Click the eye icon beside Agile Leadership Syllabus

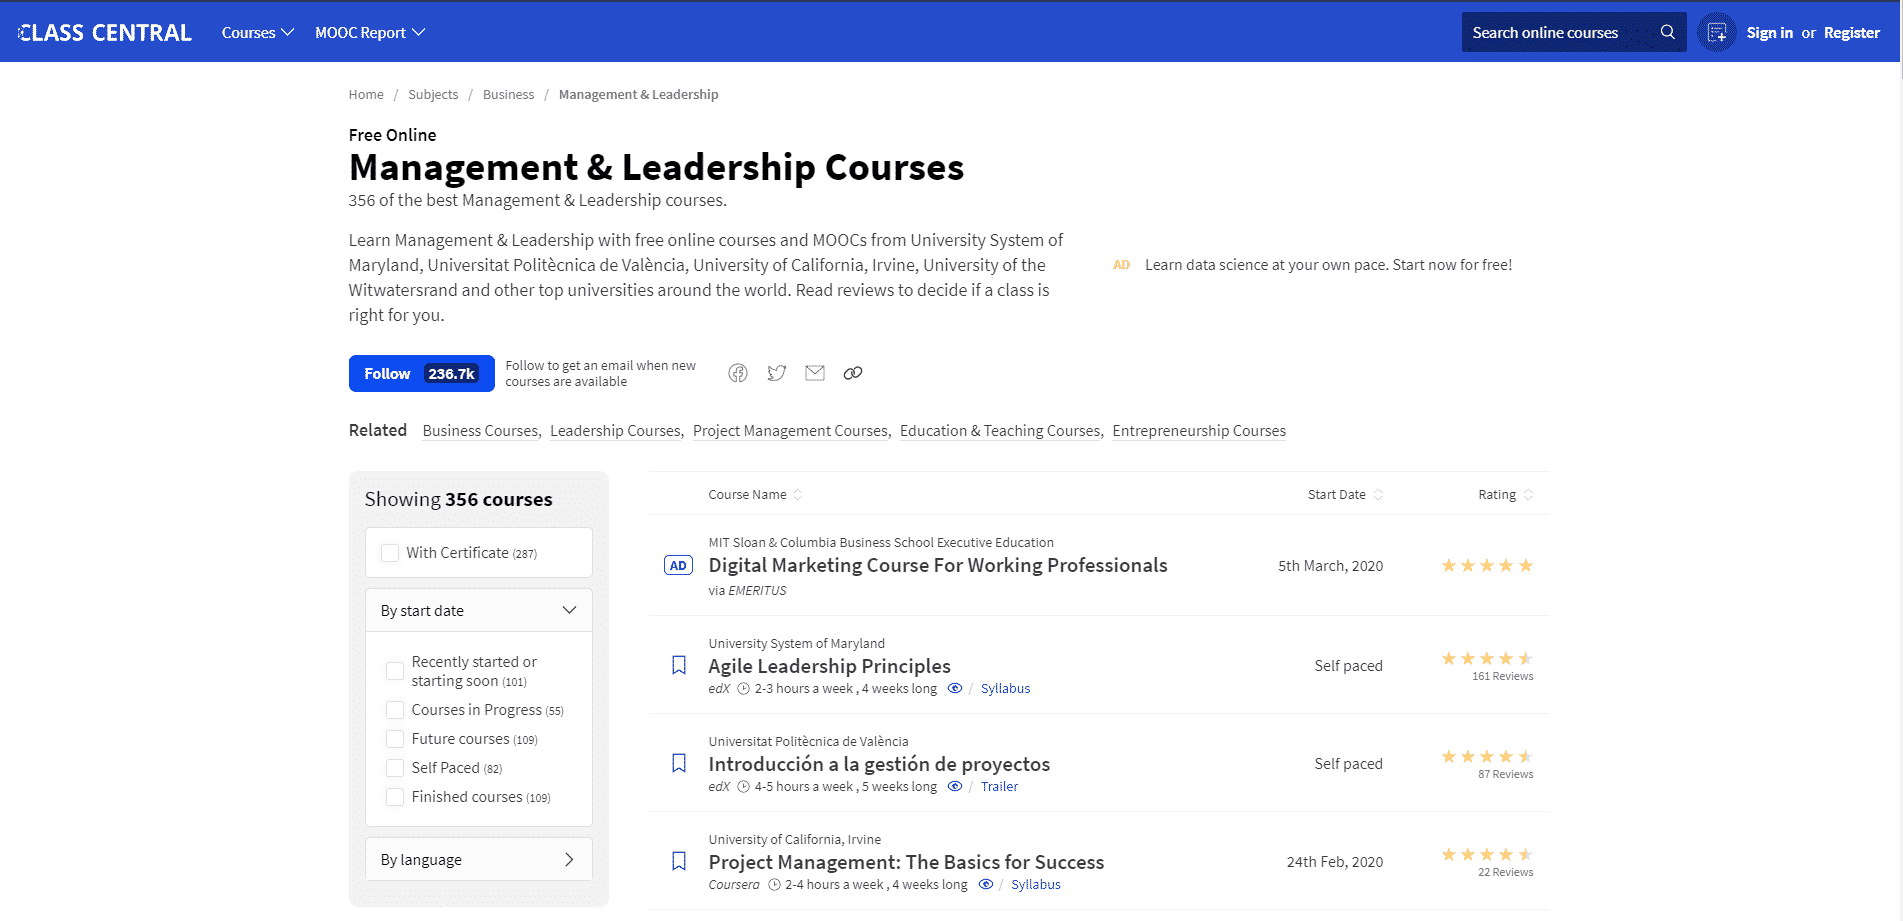click(955, 688)
